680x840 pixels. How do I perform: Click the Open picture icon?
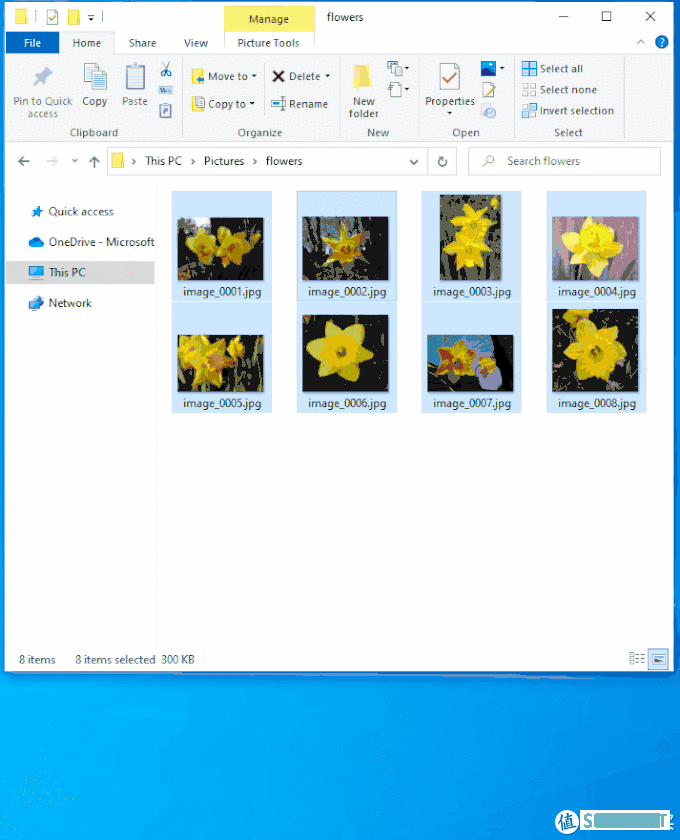[x=488, y=68]
